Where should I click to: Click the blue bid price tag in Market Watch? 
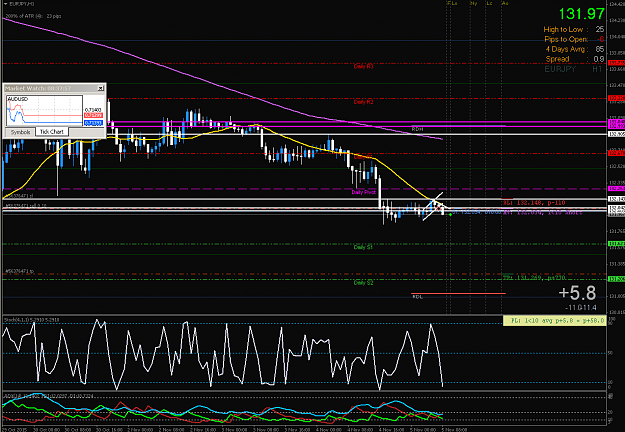(x=93, y=123)
